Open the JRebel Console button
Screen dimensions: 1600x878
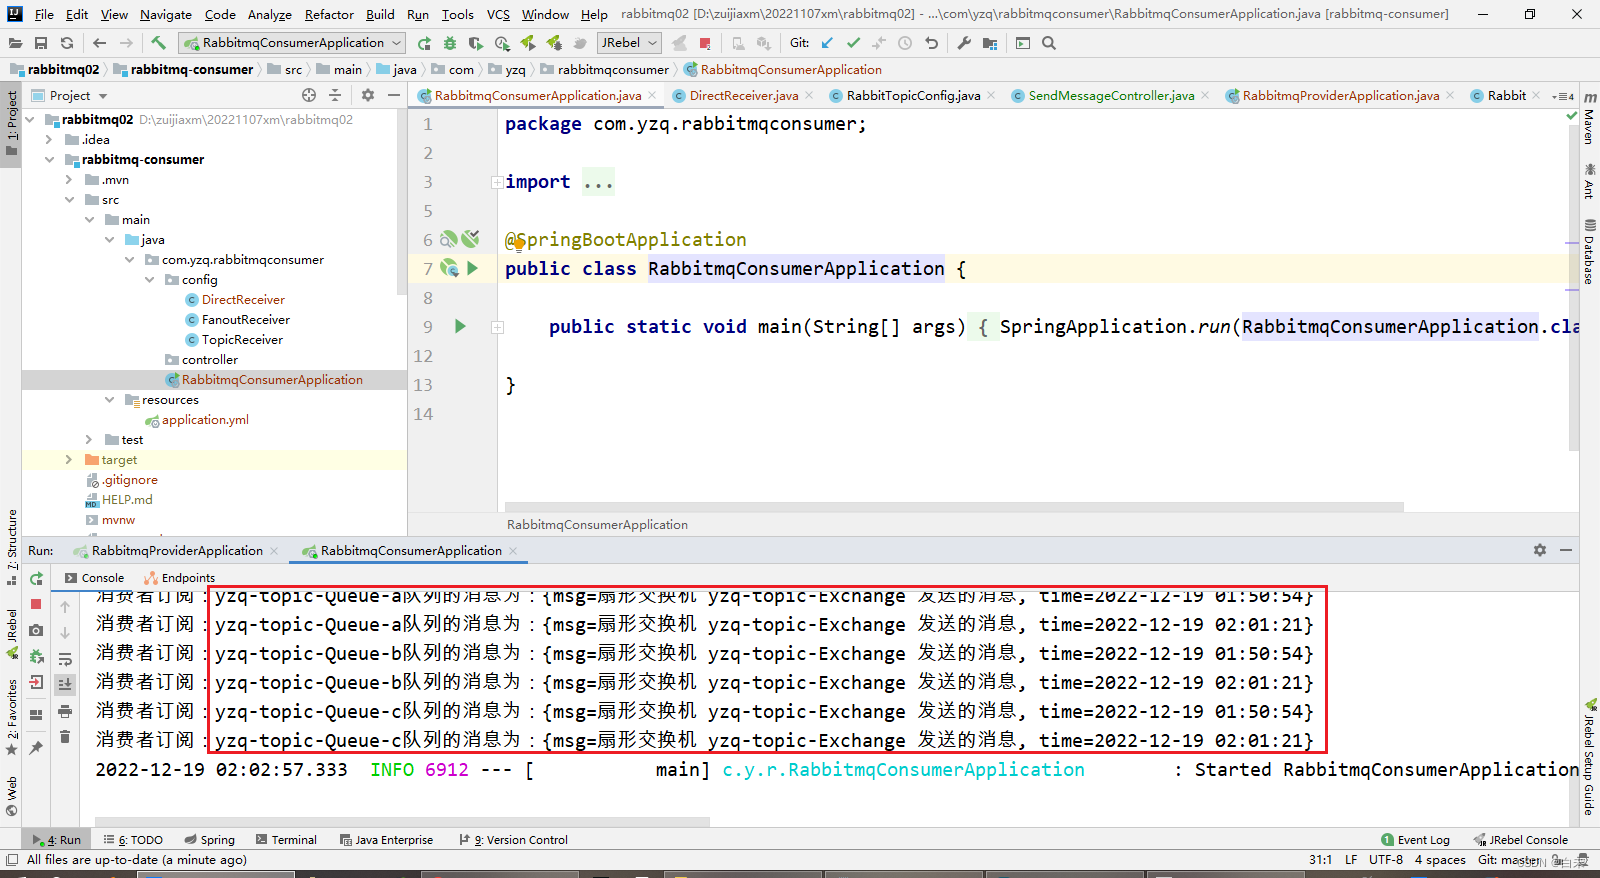click(1520, 840)
